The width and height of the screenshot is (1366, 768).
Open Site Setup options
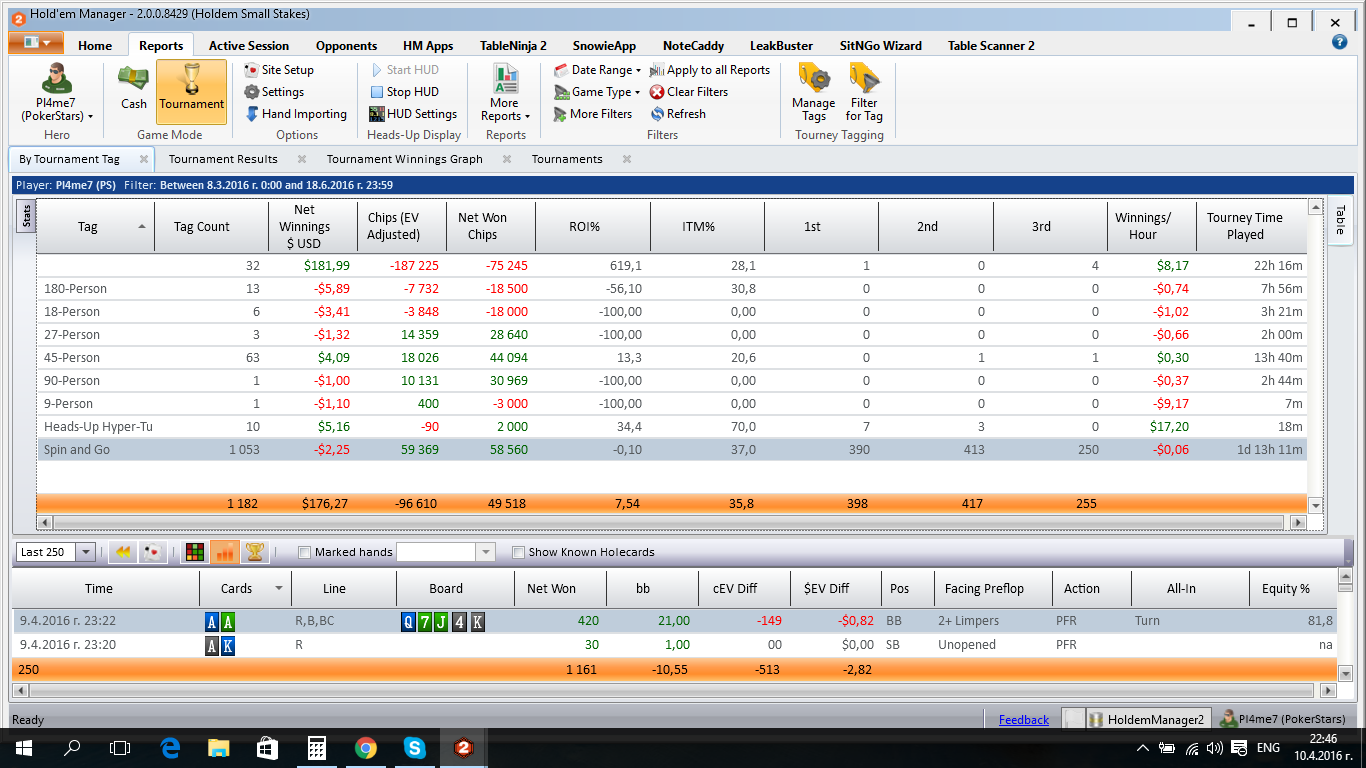coord(279,70)
